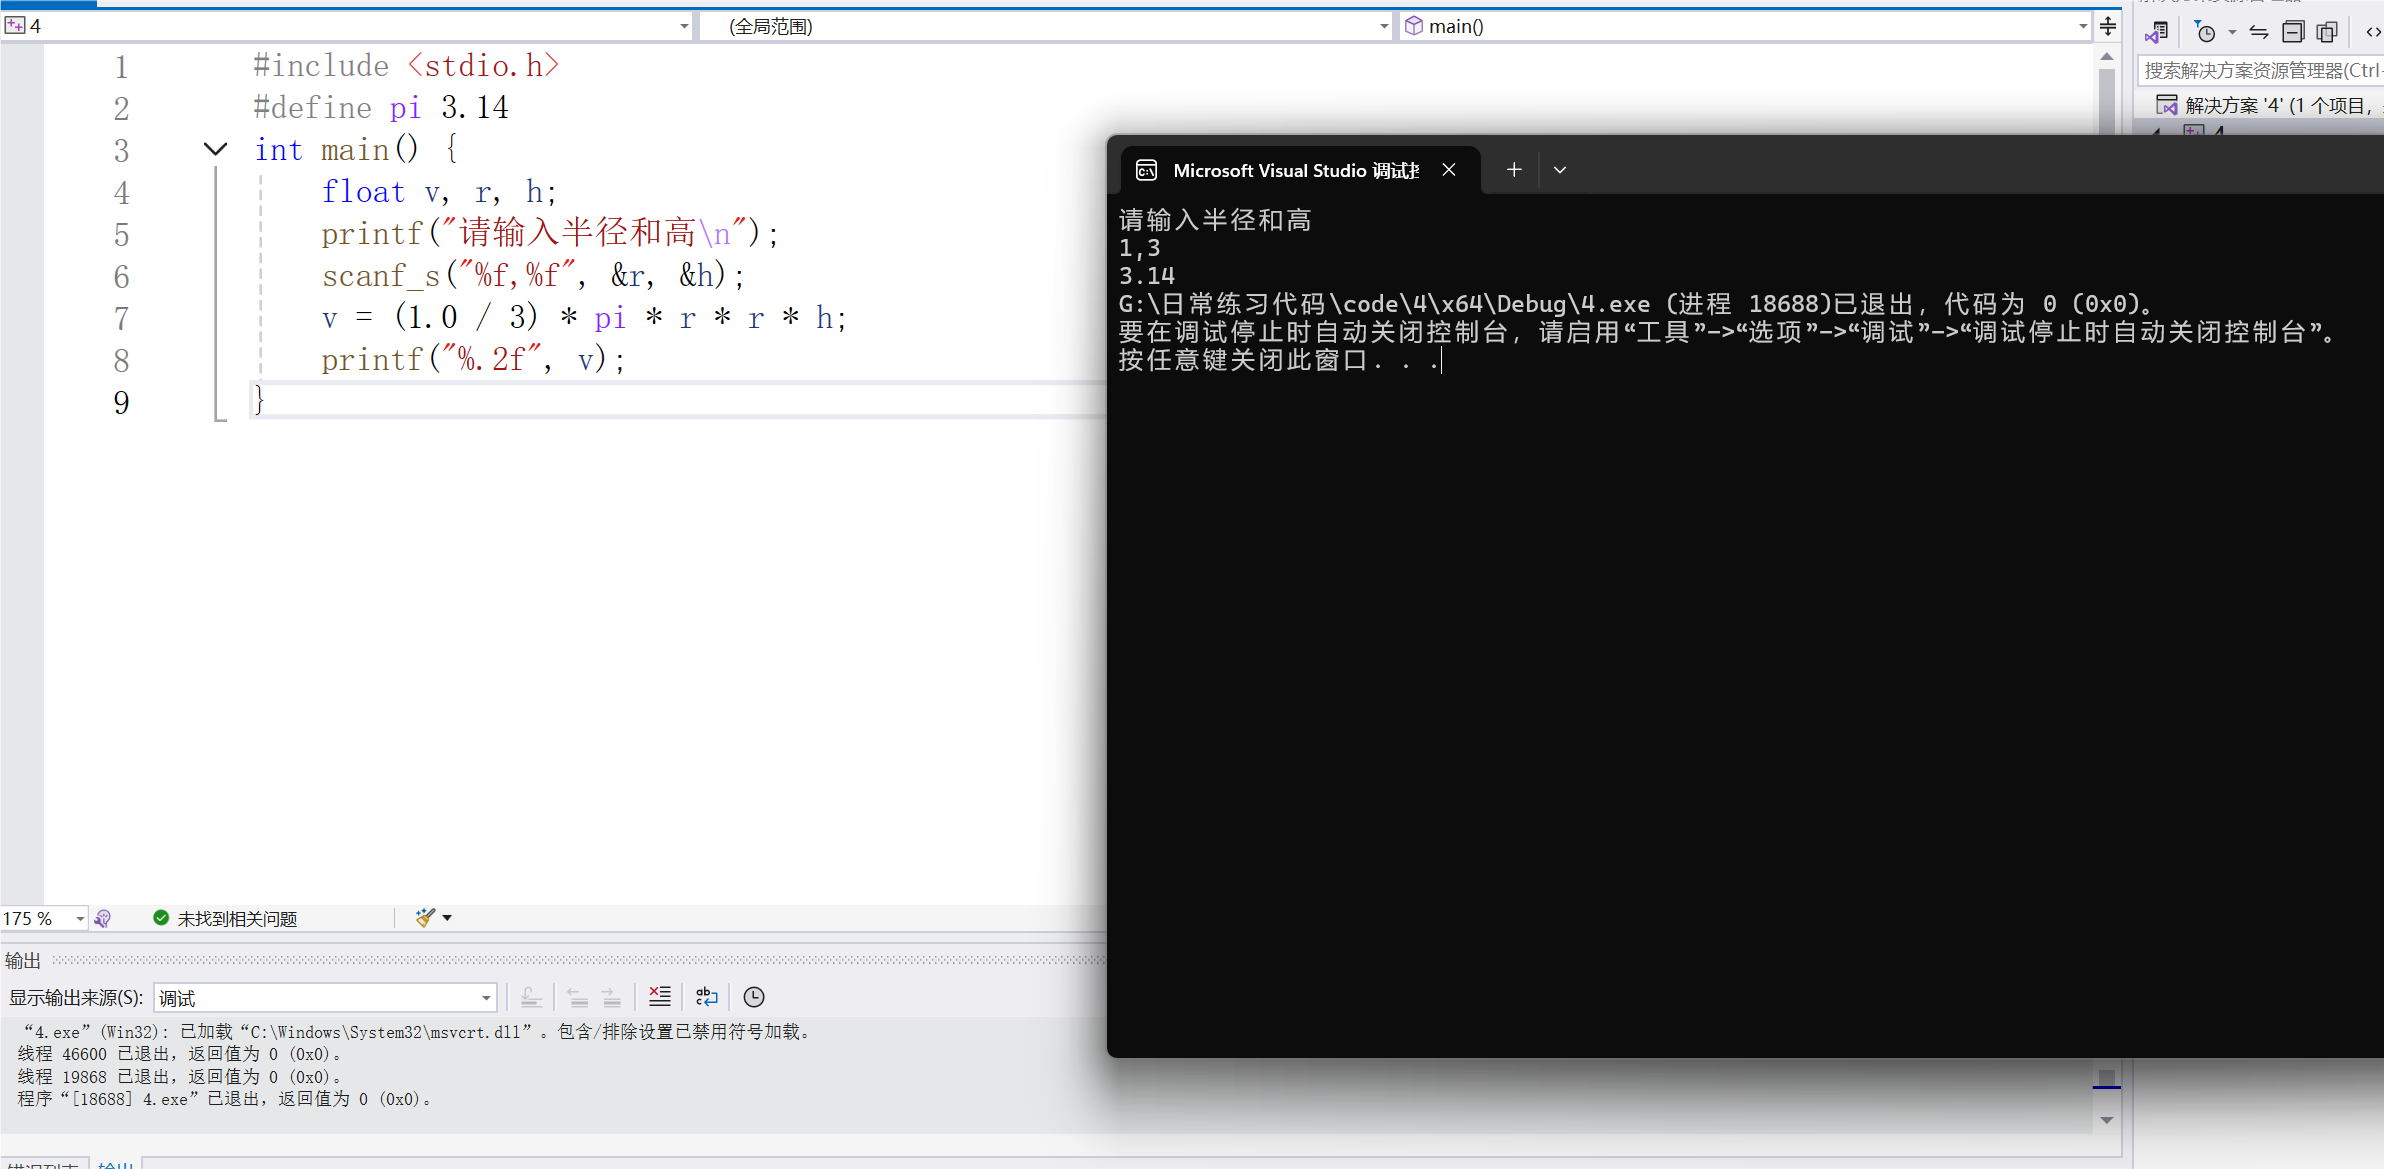Click the code cleanup broom icon
The image size is (2384, 1169).
tap(425, 917)
